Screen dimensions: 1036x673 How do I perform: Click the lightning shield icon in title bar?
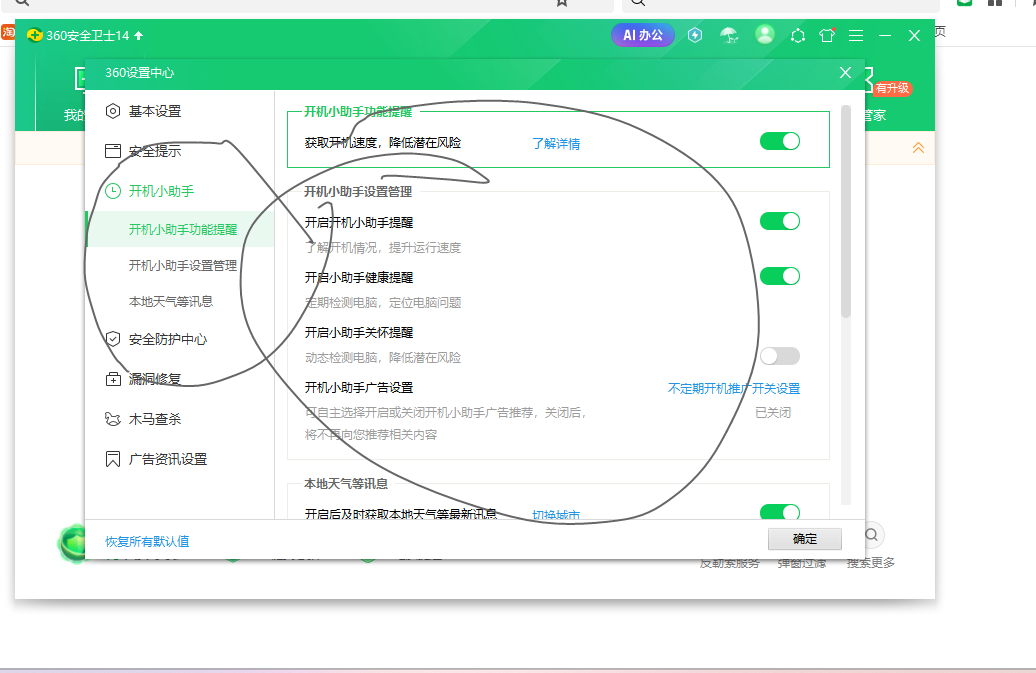tap(694, 35)
